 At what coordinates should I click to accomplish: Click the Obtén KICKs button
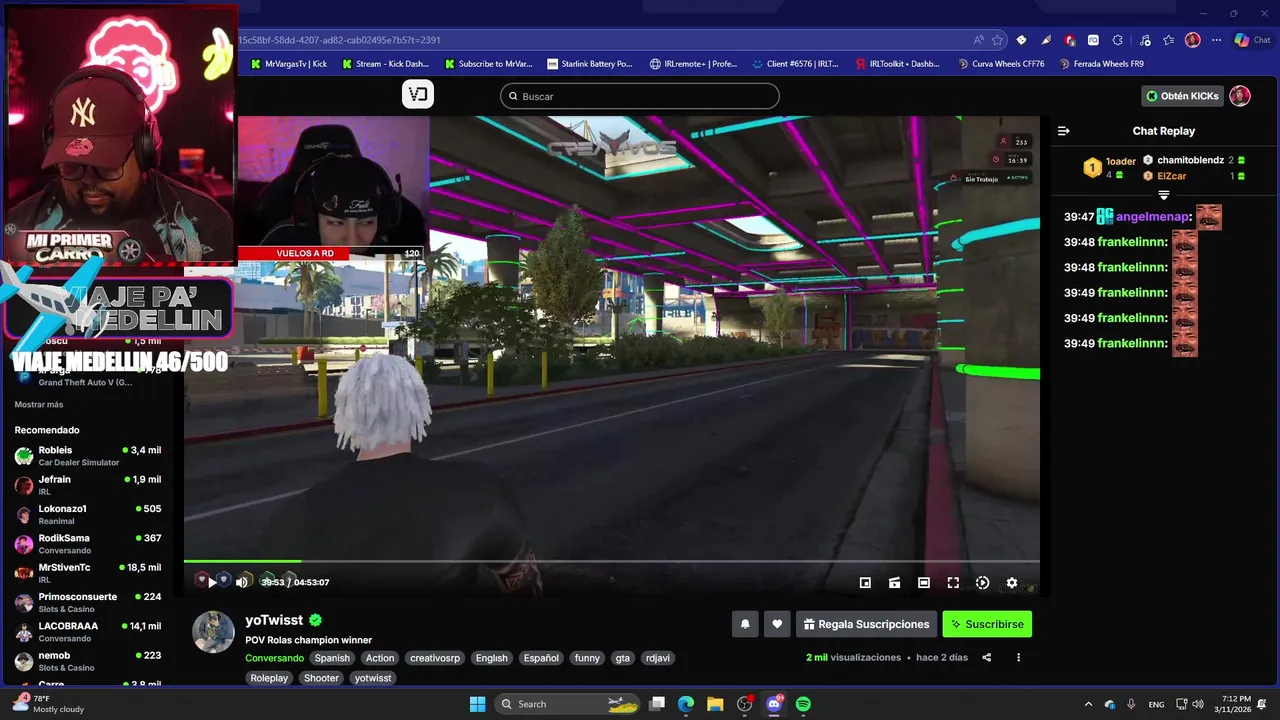tap(1182, 96)
